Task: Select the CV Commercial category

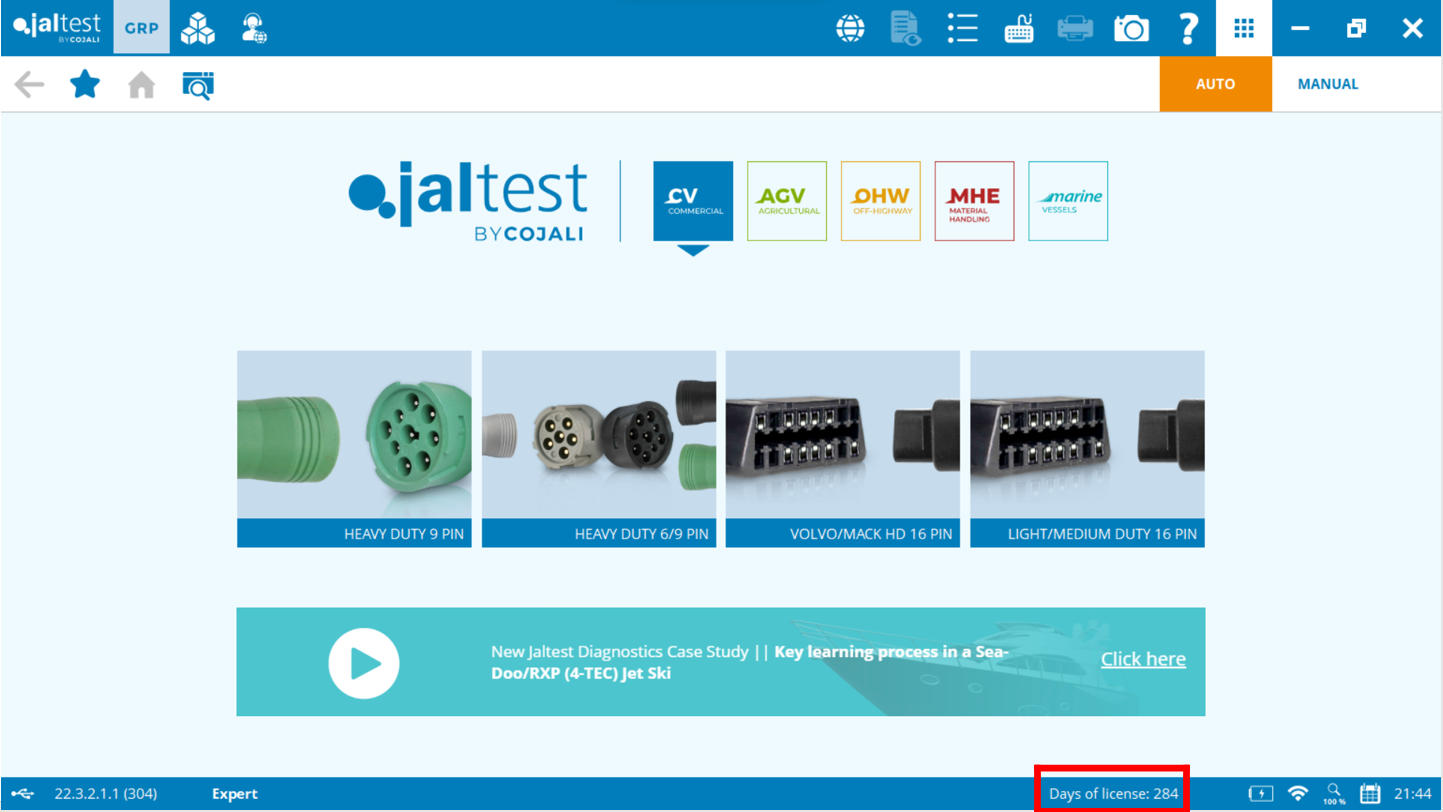Action: (x=693, y=201)
